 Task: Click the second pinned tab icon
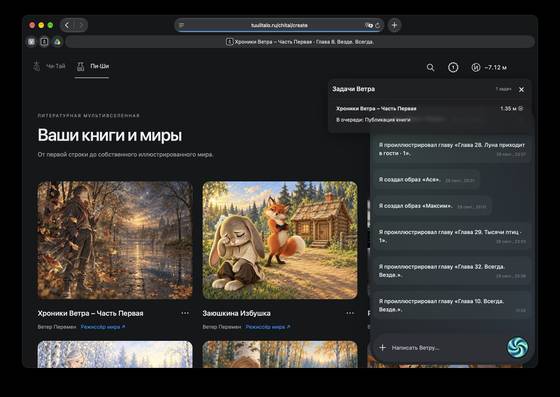click(44, 42)
